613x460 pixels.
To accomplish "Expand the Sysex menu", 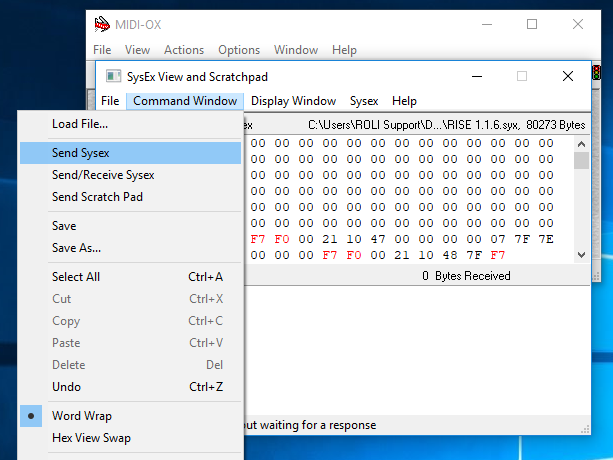I will 364,101.
